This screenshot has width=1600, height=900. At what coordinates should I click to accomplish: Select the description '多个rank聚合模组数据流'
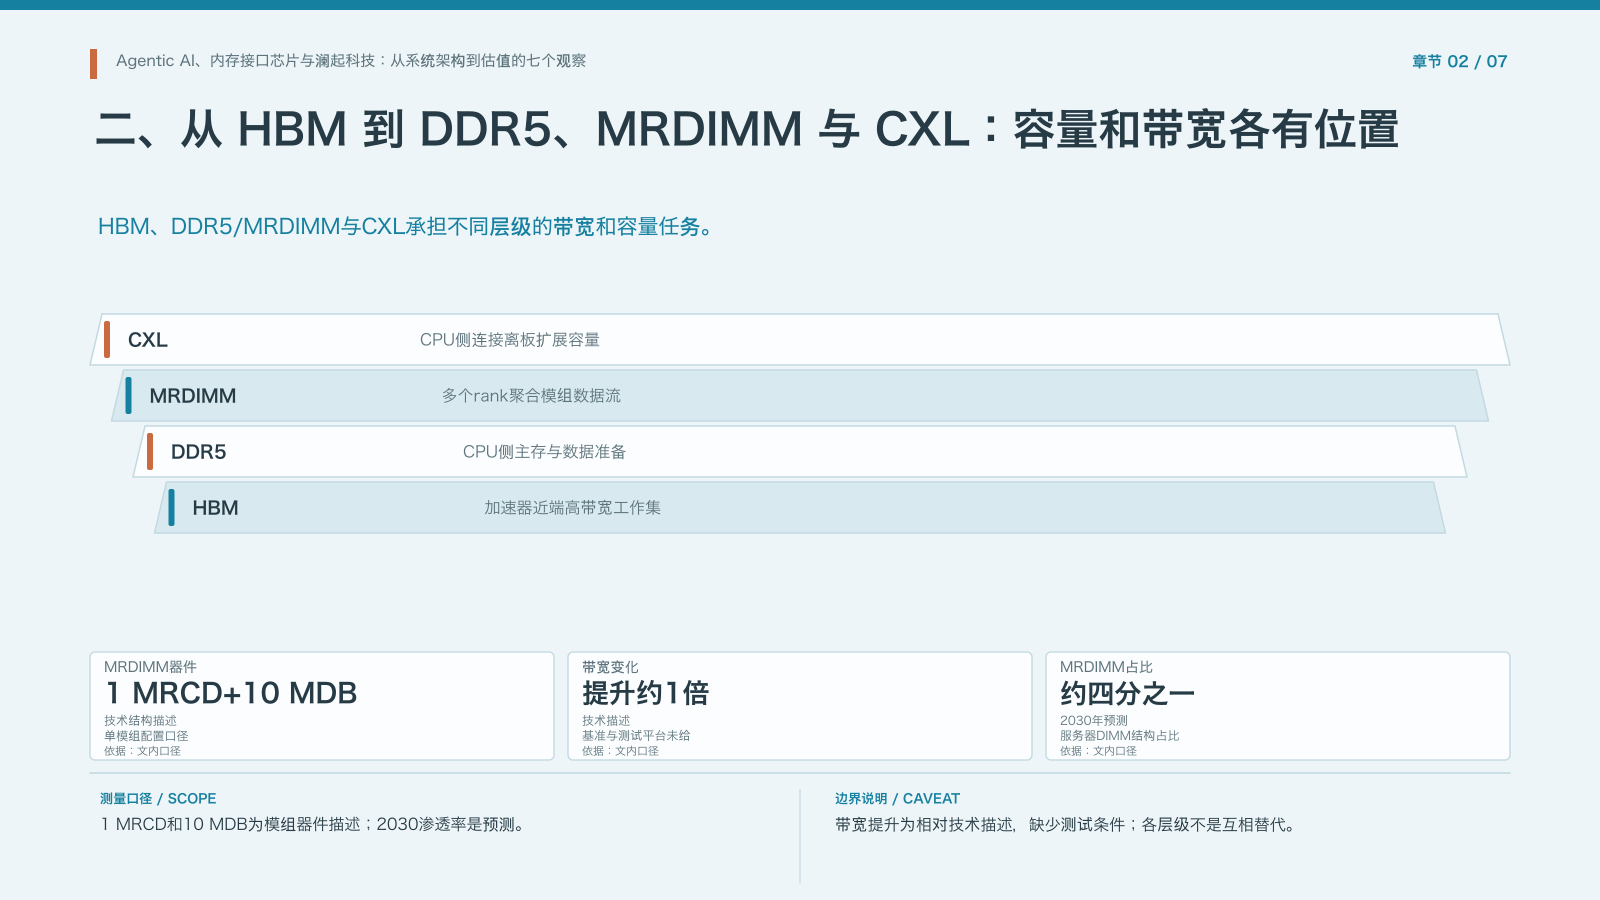[x=531, y=396]
